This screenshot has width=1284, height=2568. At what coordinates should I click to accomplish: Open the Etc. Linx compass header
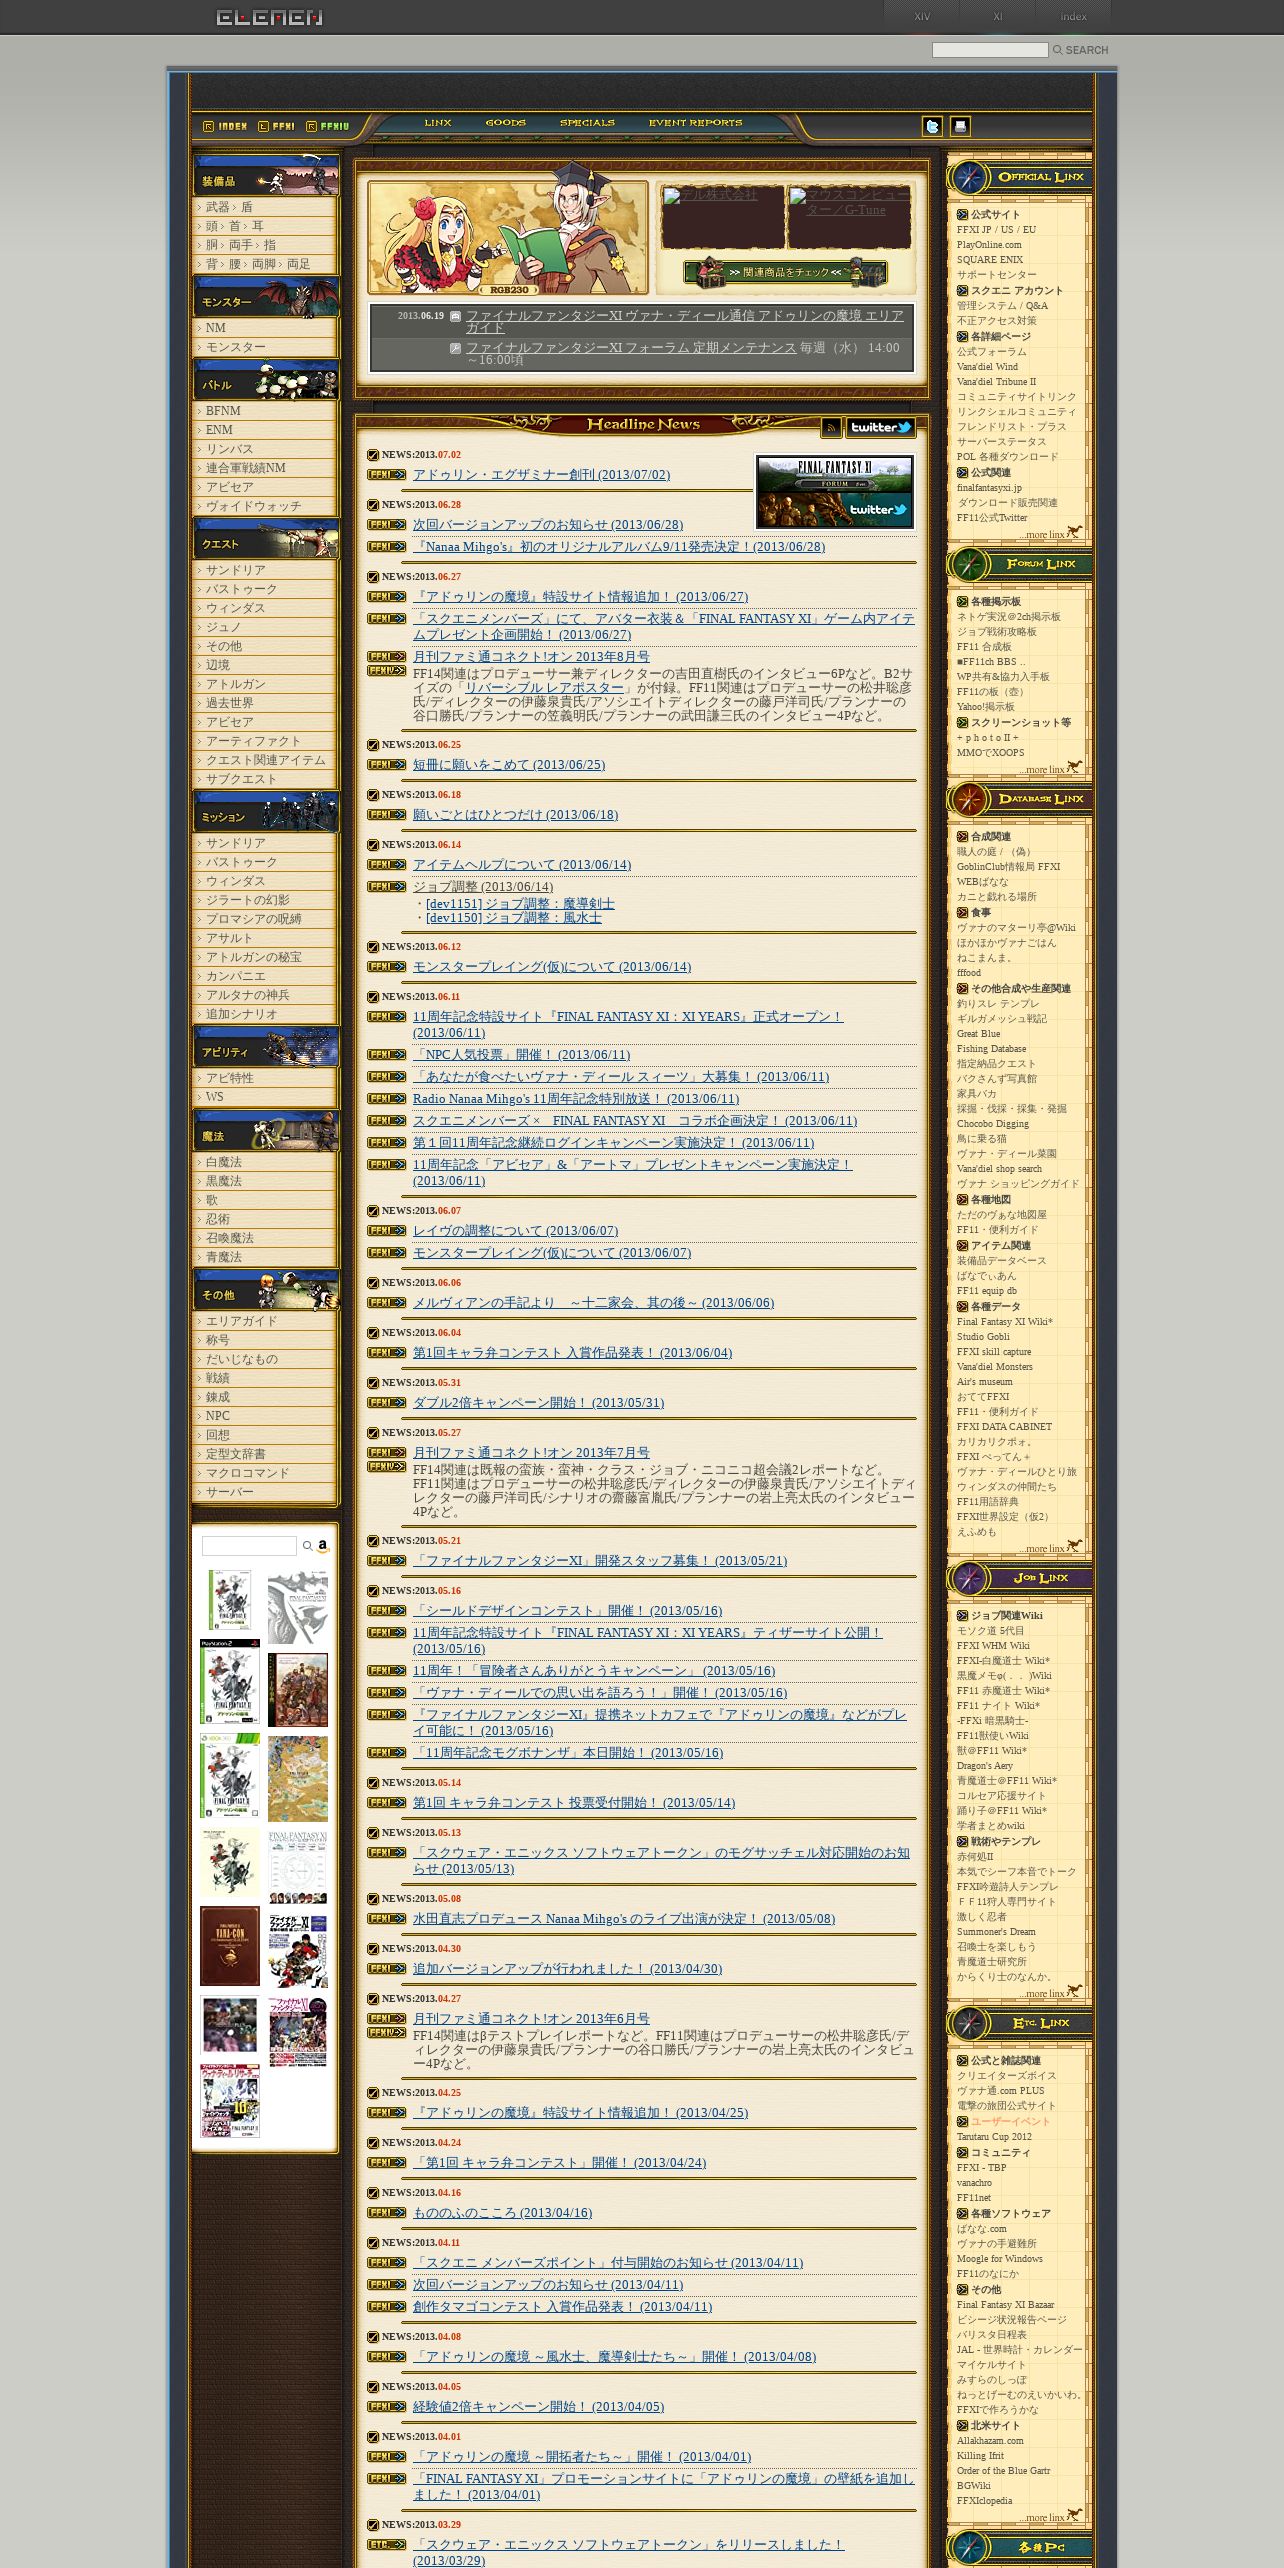pyautogui.click(x=1020, y=2023)
